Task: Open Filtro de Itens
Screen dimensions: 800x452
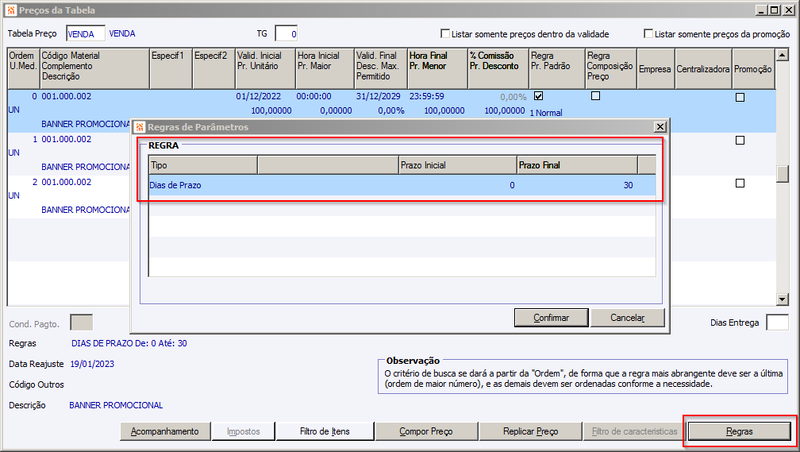Action: 325,431
